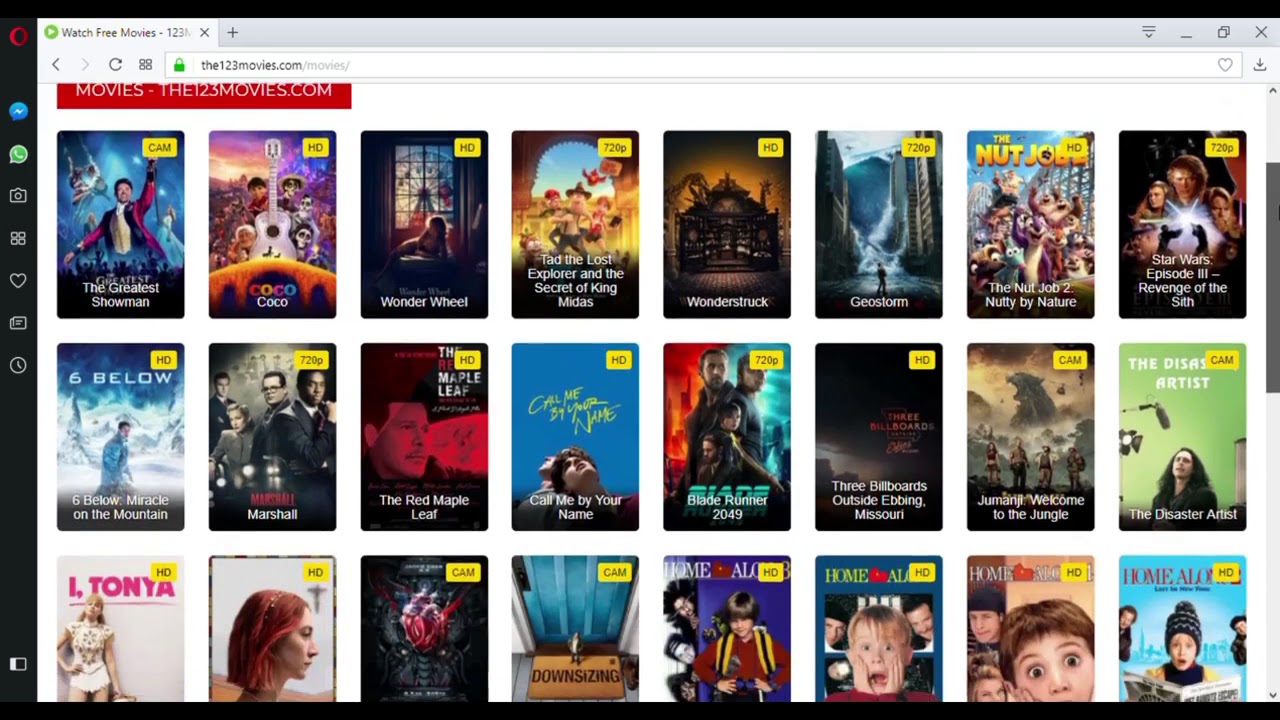Open the Geostorm movie poster
The height and width of the screenshot is (720, 1280).
879,224
